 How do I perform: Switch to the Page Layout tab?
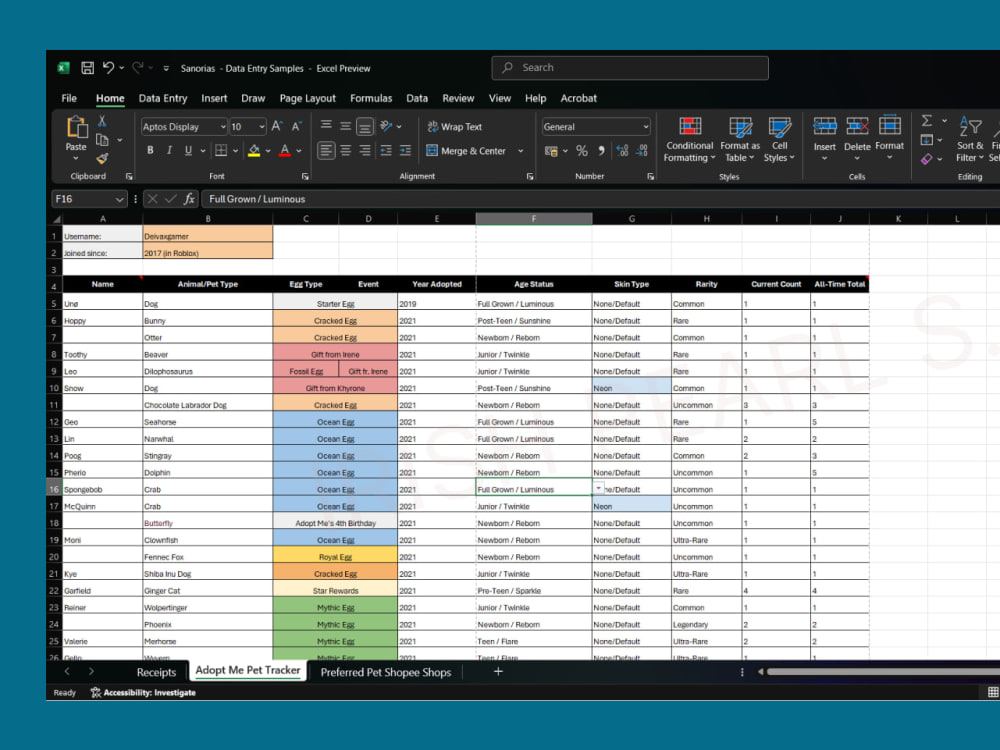coord(307,98)
